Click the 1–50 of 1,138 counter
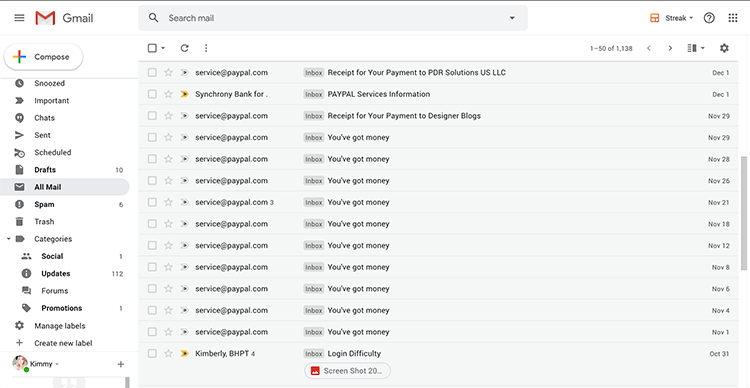Viewport: 750px width, 388px height. click(x=611, y=48)
